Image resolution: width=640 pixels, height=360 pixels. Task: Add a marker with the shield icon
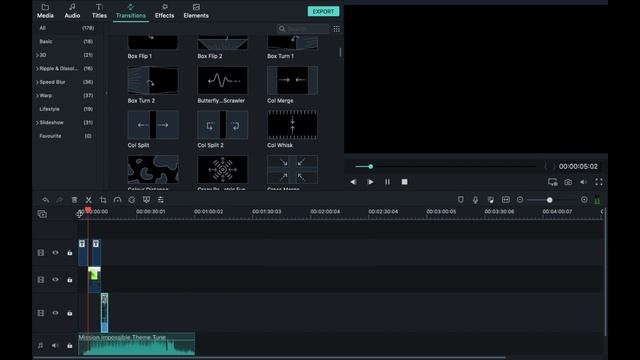coord(460,200)
